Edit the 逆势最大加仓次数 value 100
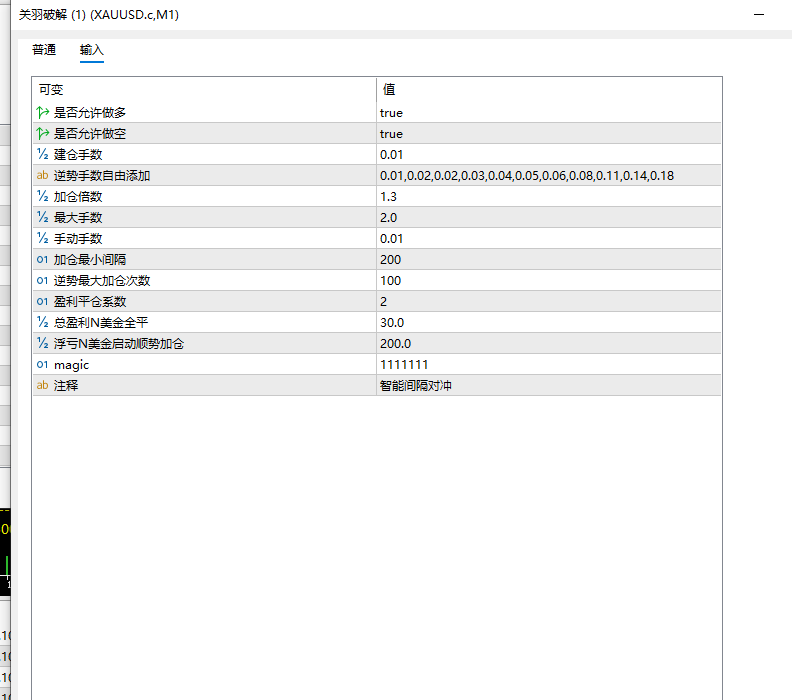The width and height of the screenshot is (792, 700). coord(549,280)
